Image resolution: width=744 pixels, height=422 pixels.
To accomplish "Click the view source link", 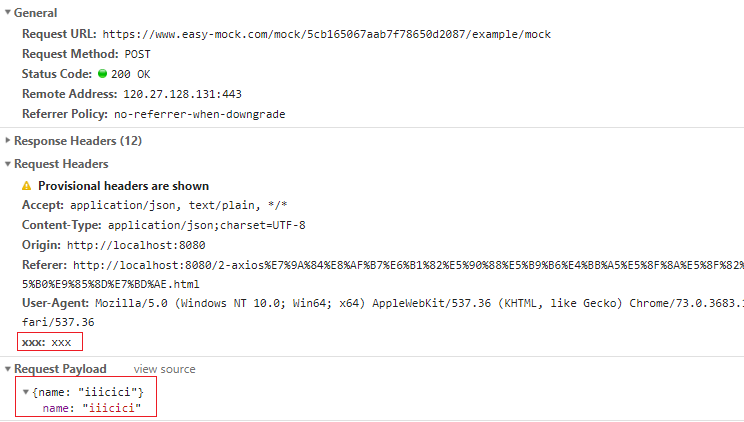I will coord(164,369).
